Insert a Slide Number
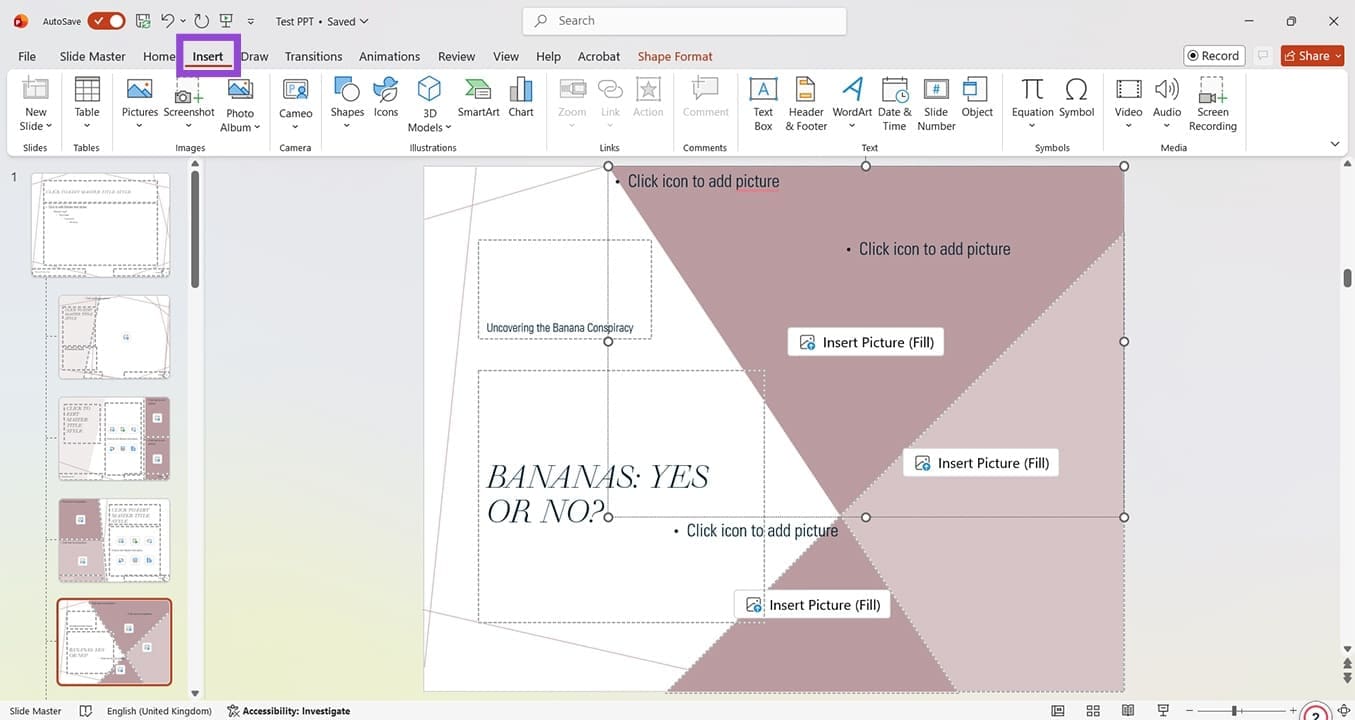This screenshot has width=1355, height=720. (x=936, y=103)
